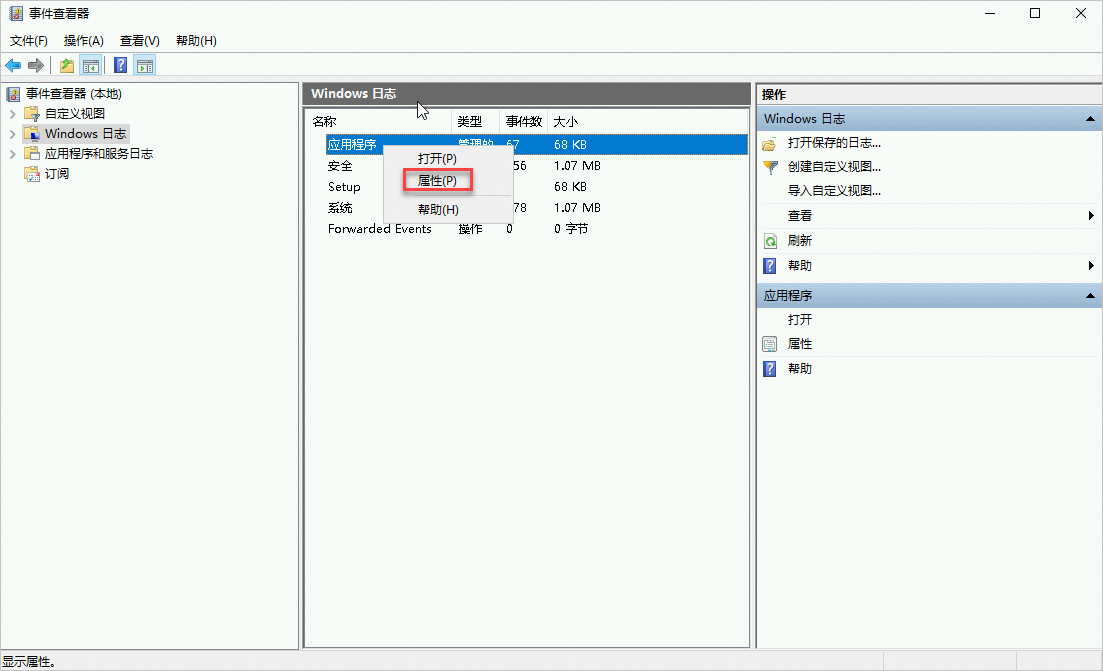This screenshot has width=1103, height=671.
Task: Click the 订阅 subscription folder icon in tree
Action: pyautogui.click(x=32, y=174)
